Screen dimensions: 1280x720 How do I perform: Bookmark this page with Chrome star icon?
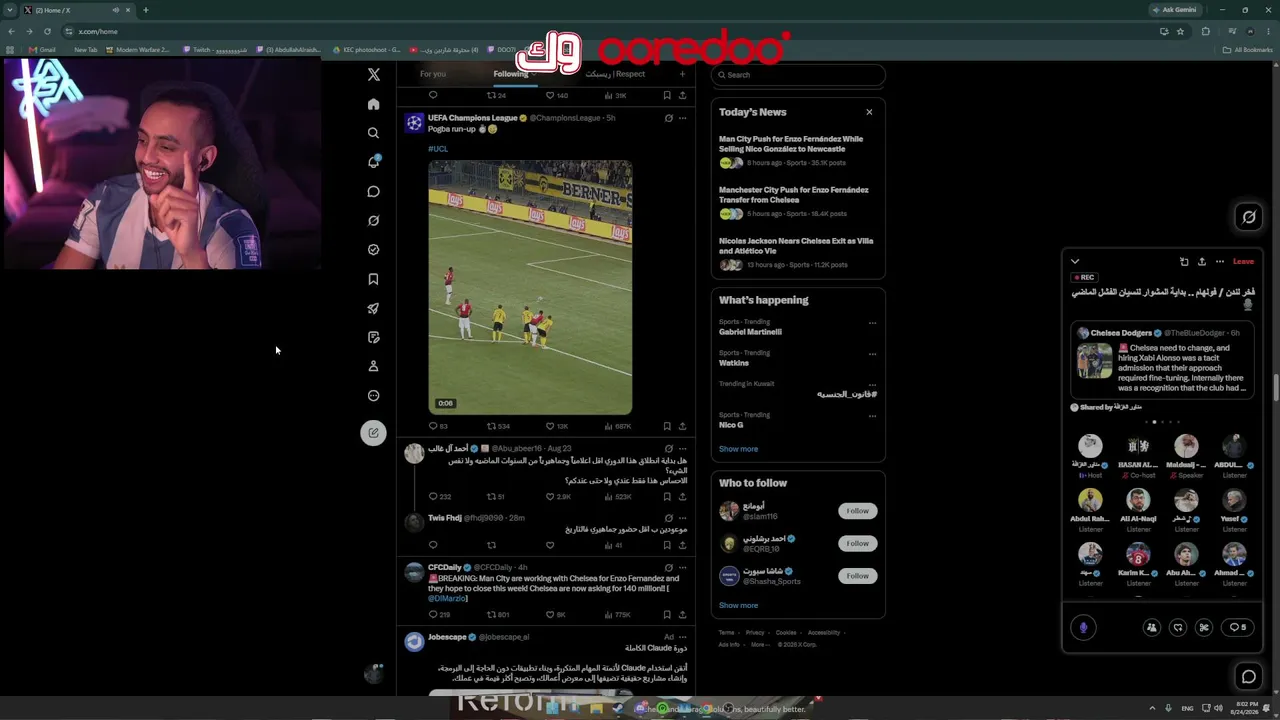[x=1180, y=31]
